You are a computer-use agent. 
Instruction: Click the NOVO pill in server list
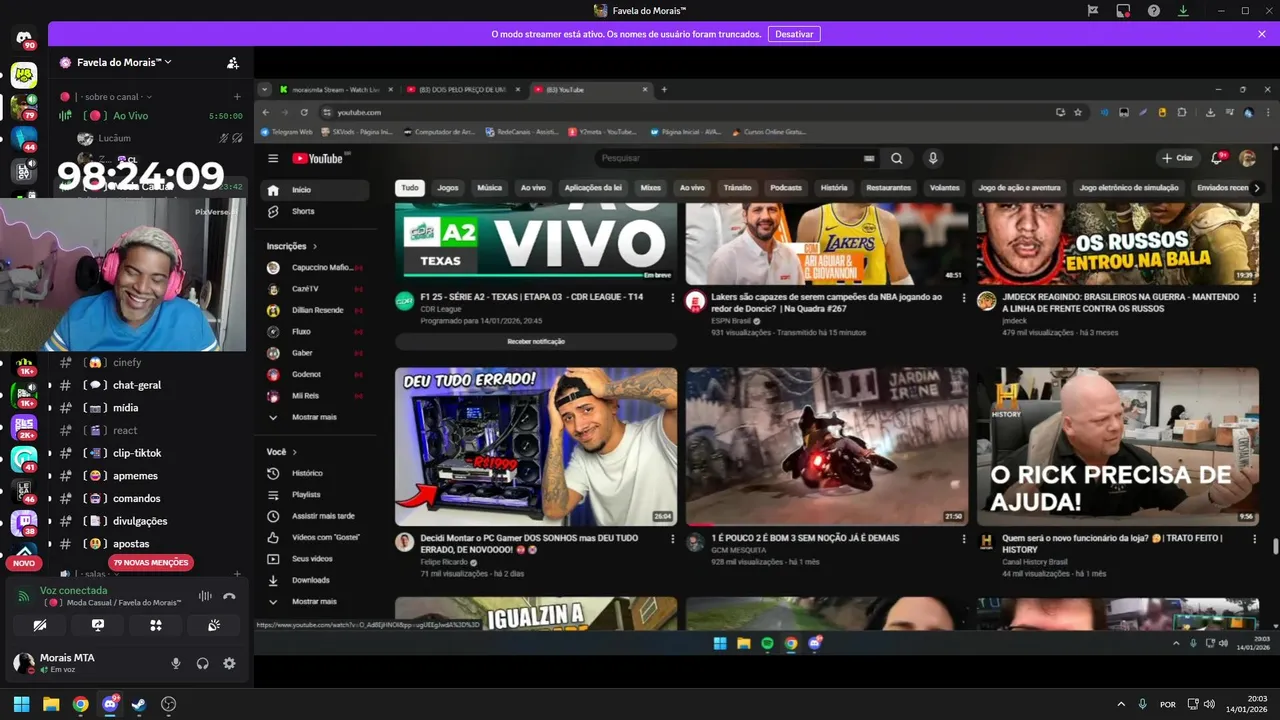(24, 563)
